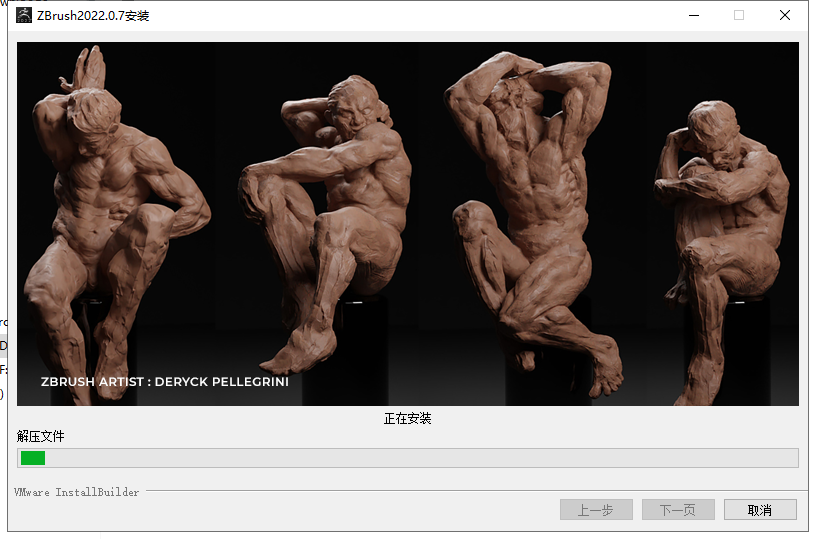The height and width of the screenshot is (539, 816).
Task: Click the empty title bar area
Action: click(x=400, y=15)
